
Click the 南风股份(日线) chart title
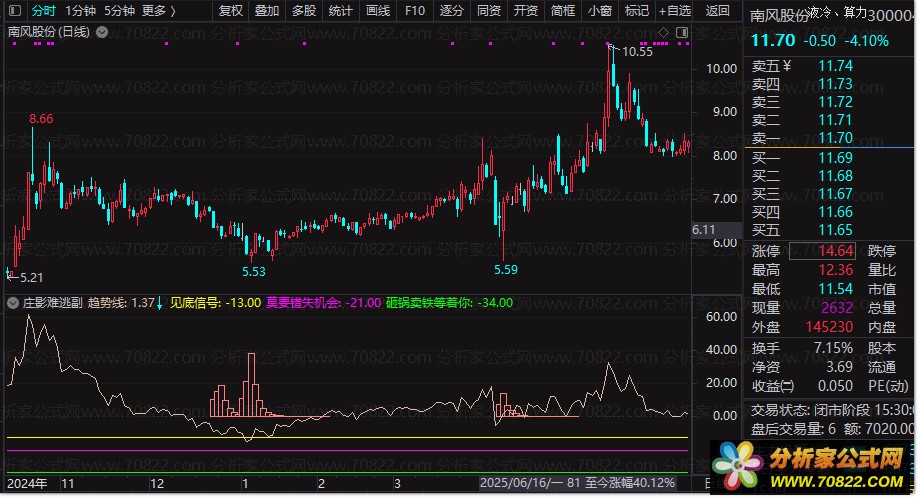[x=49, y=32]
